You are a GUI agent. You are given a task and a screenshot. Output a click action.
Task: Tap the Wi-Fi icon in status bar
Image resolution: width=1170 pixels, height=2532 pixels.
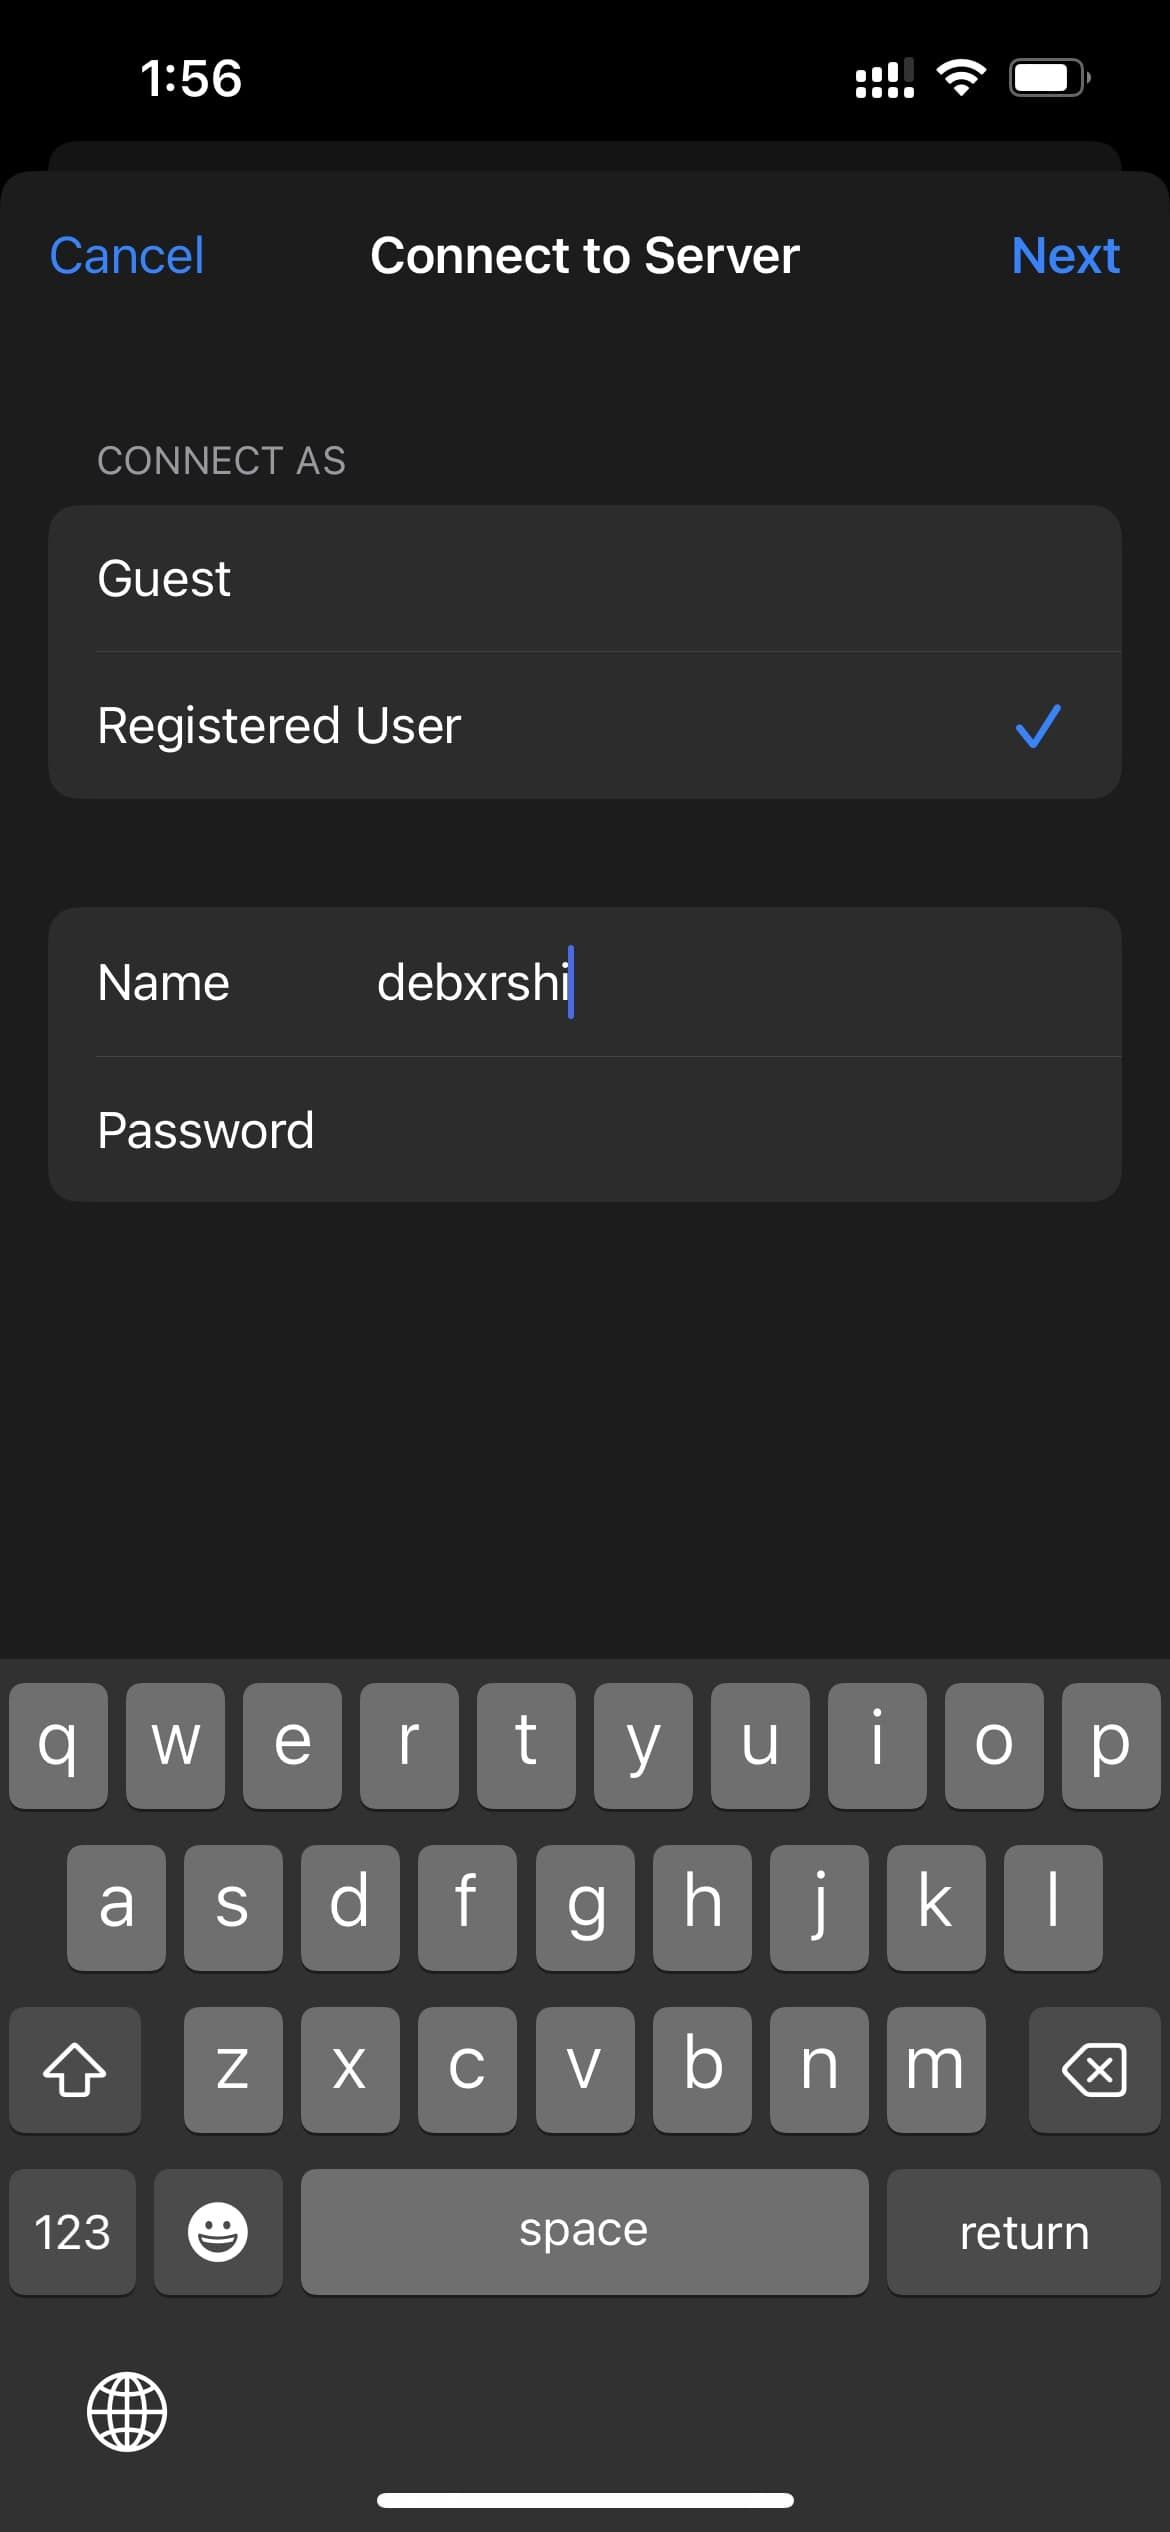963,78
